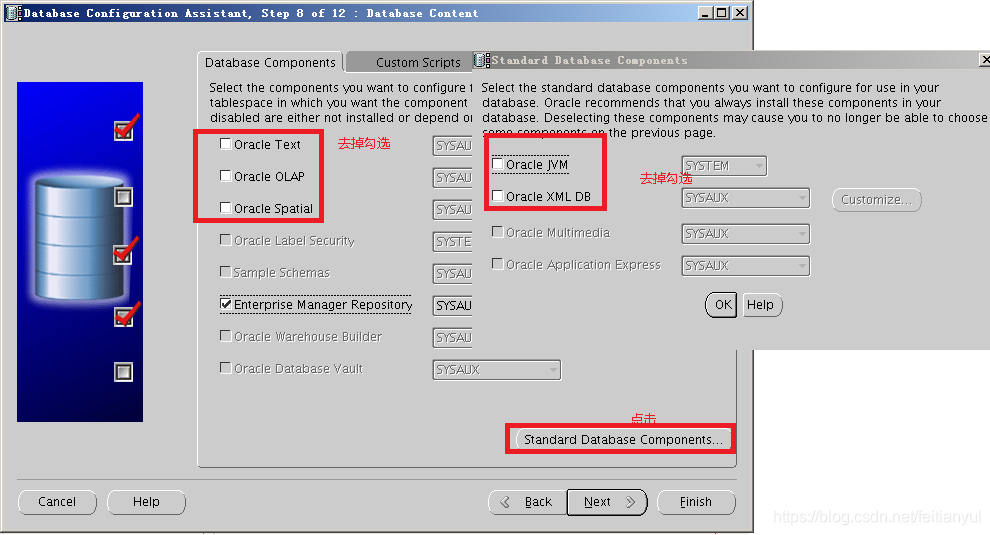Open the tablespace dropdown beside Oracle OLAP
This screenshot has width=990, height=535.
coord(453,178)
